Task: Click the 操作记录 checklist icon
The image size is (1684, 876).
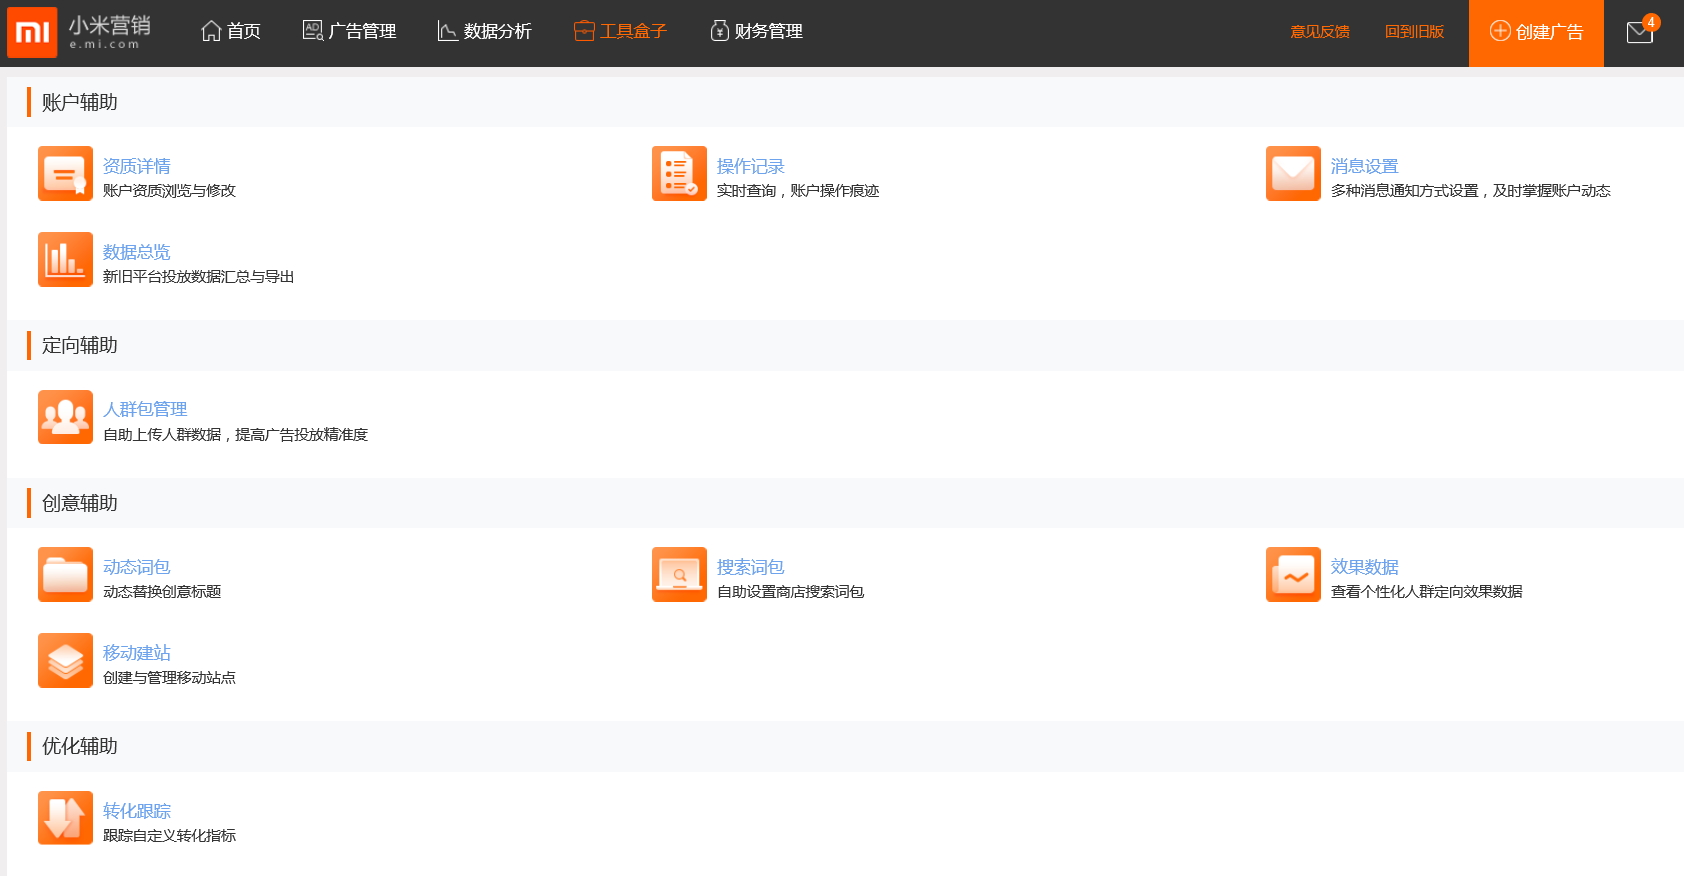Action: pyautogui.click(x=679, y=174)
